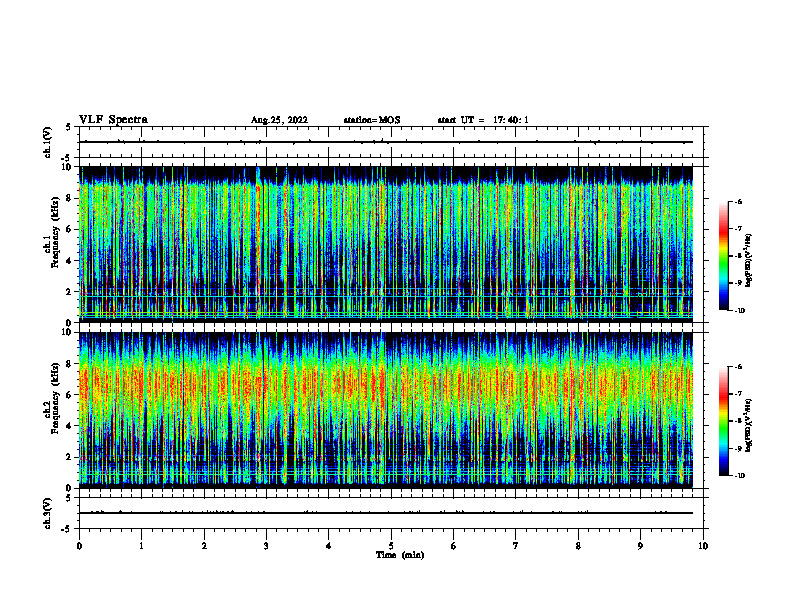Click the '4' kHz tick on ch.1 spectrogram
Viewport: 792px width, 612px height.
click(x=69, y=261)
